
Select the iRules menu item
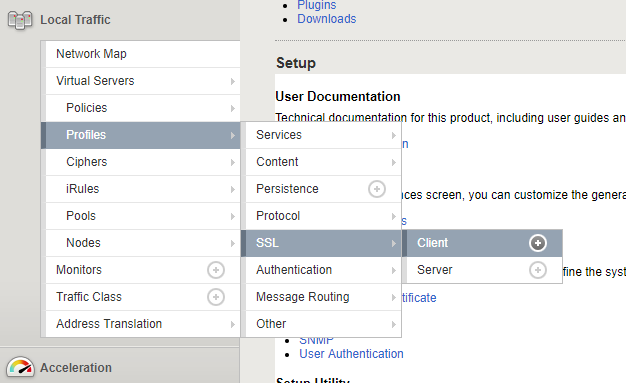pyautogui.click(x=143, y=189)
